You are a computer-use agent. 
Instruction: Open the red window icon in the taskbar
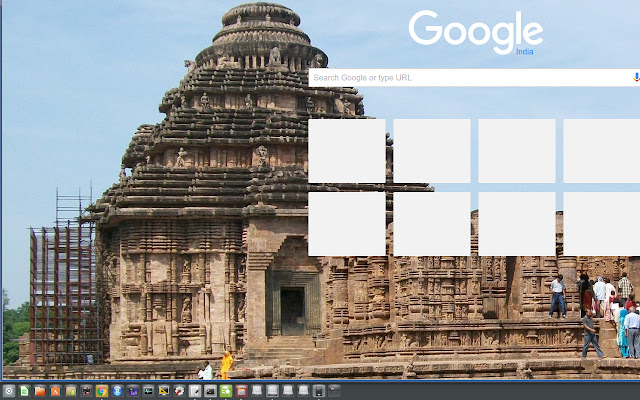click(x=242, y=391)
